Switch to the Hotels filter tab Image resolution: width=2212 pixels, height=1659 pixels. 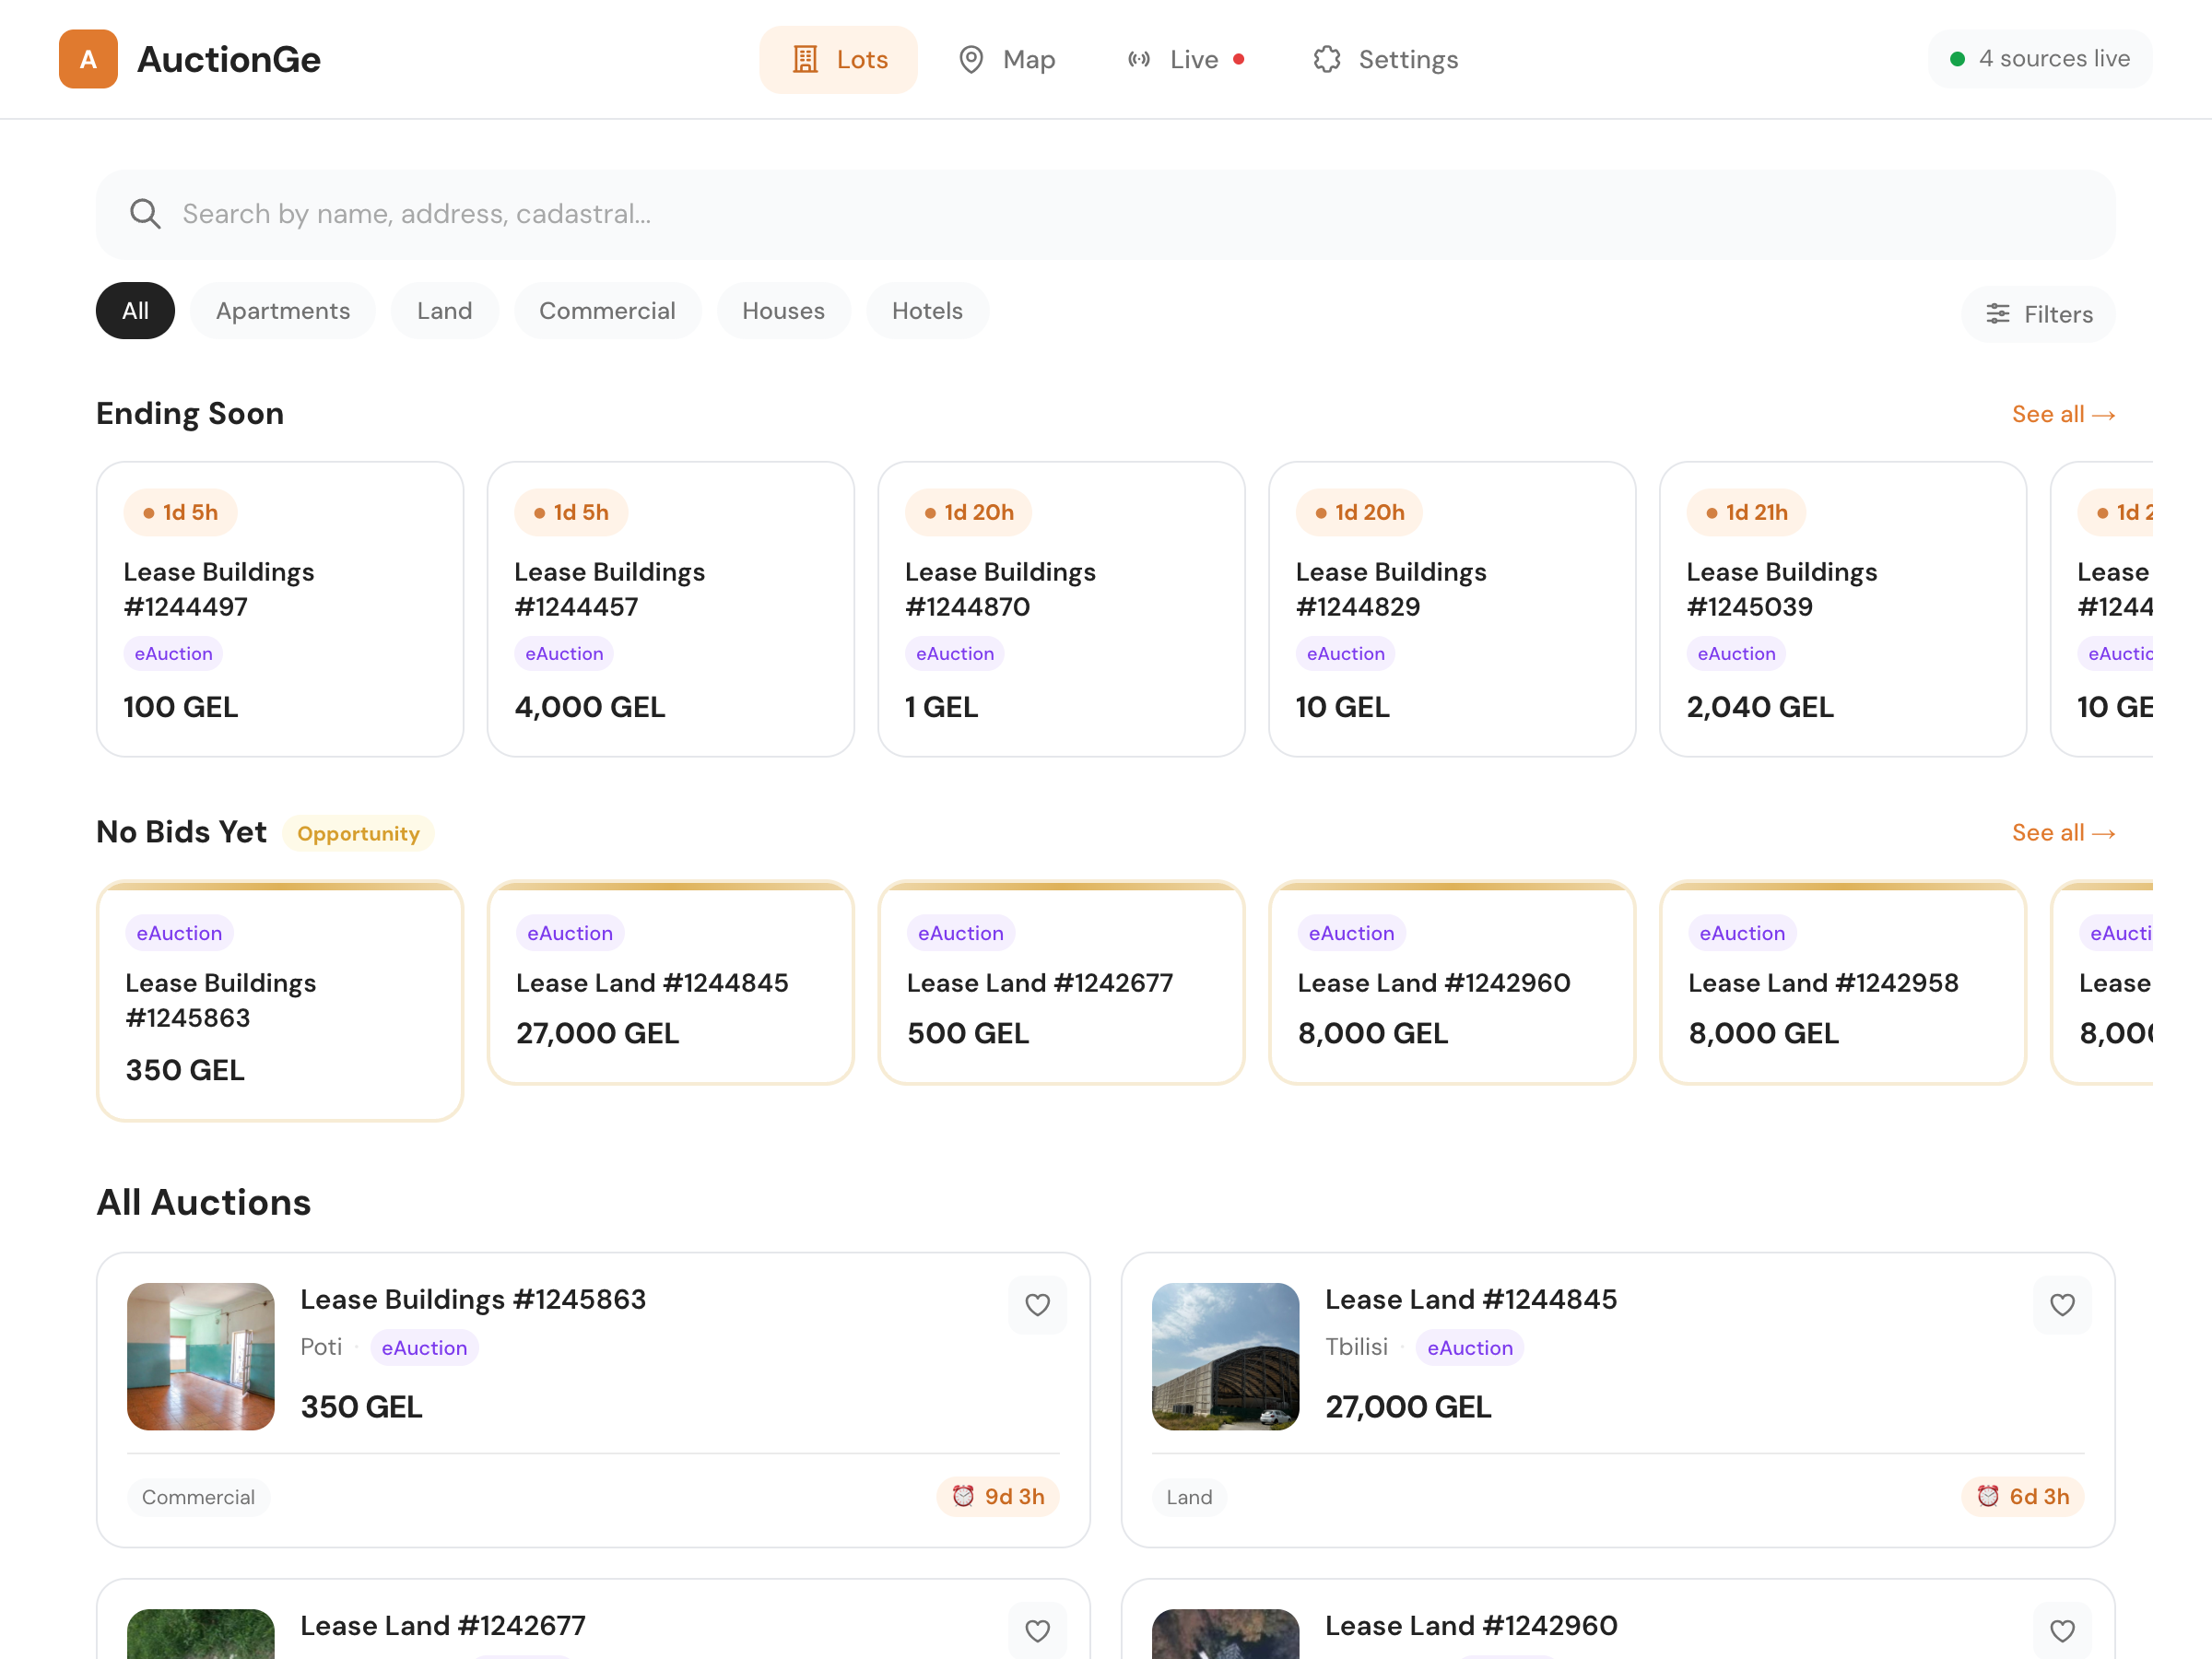pos(926,310)
